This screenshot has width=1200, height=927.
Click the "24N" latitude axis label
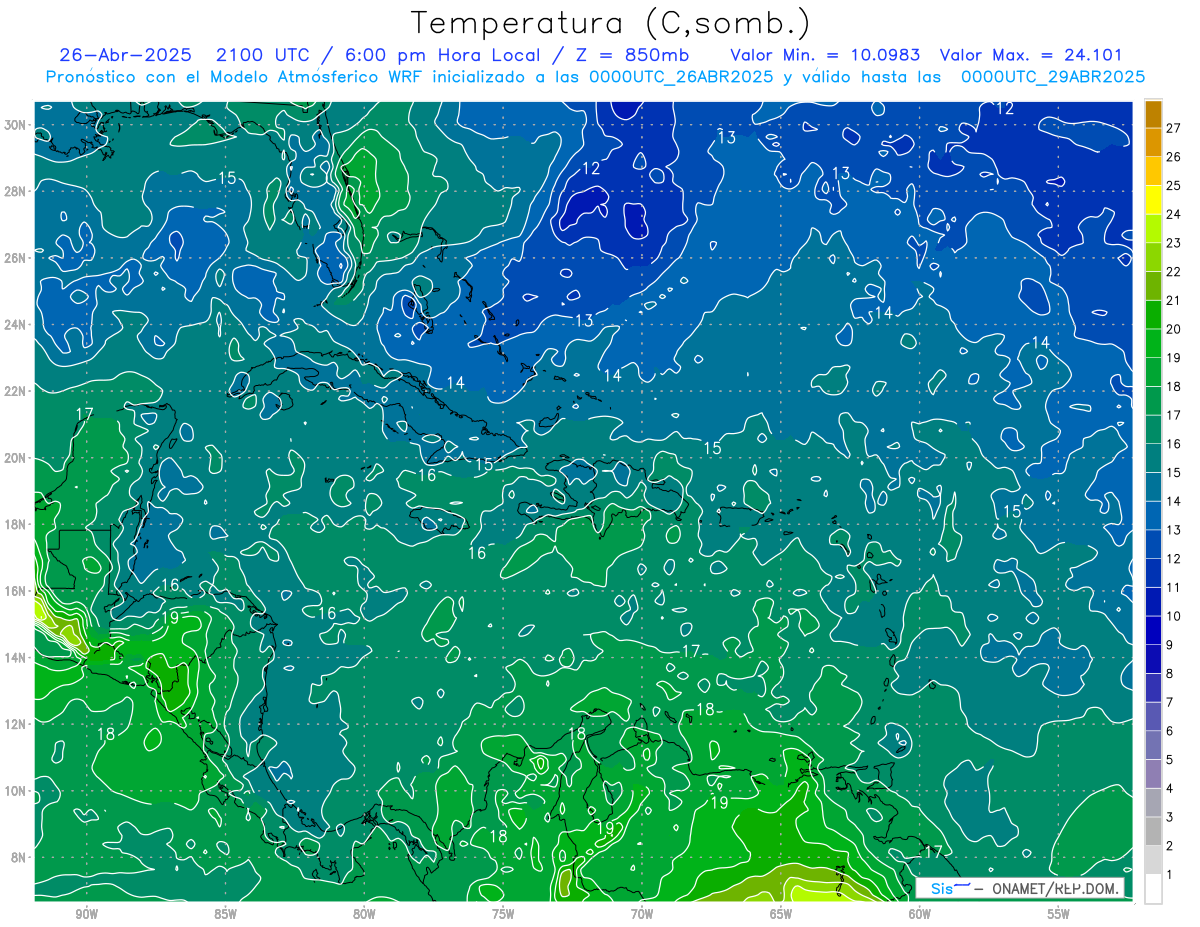(x=16, y=324)
